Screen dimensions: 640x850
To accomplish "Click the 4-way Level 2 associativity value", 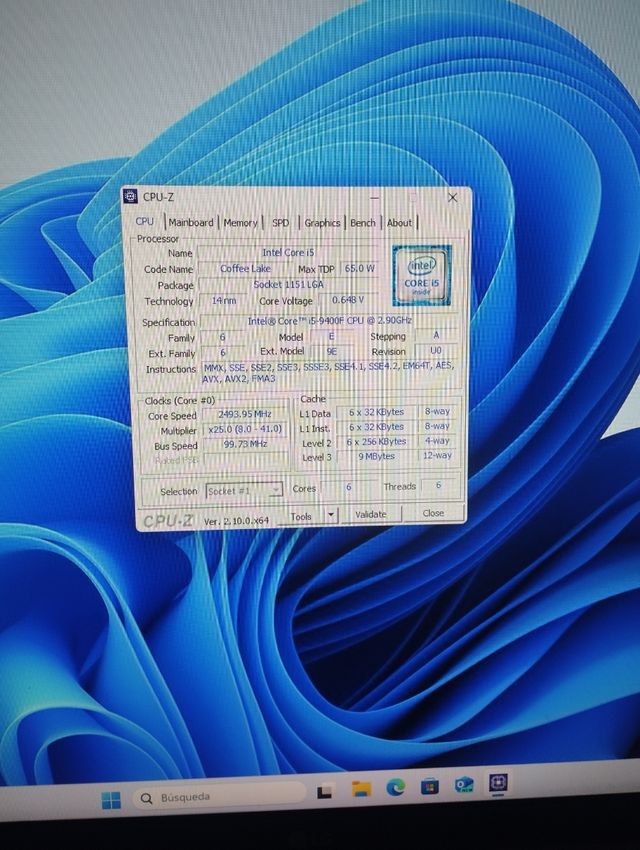I will coord(437,441).
